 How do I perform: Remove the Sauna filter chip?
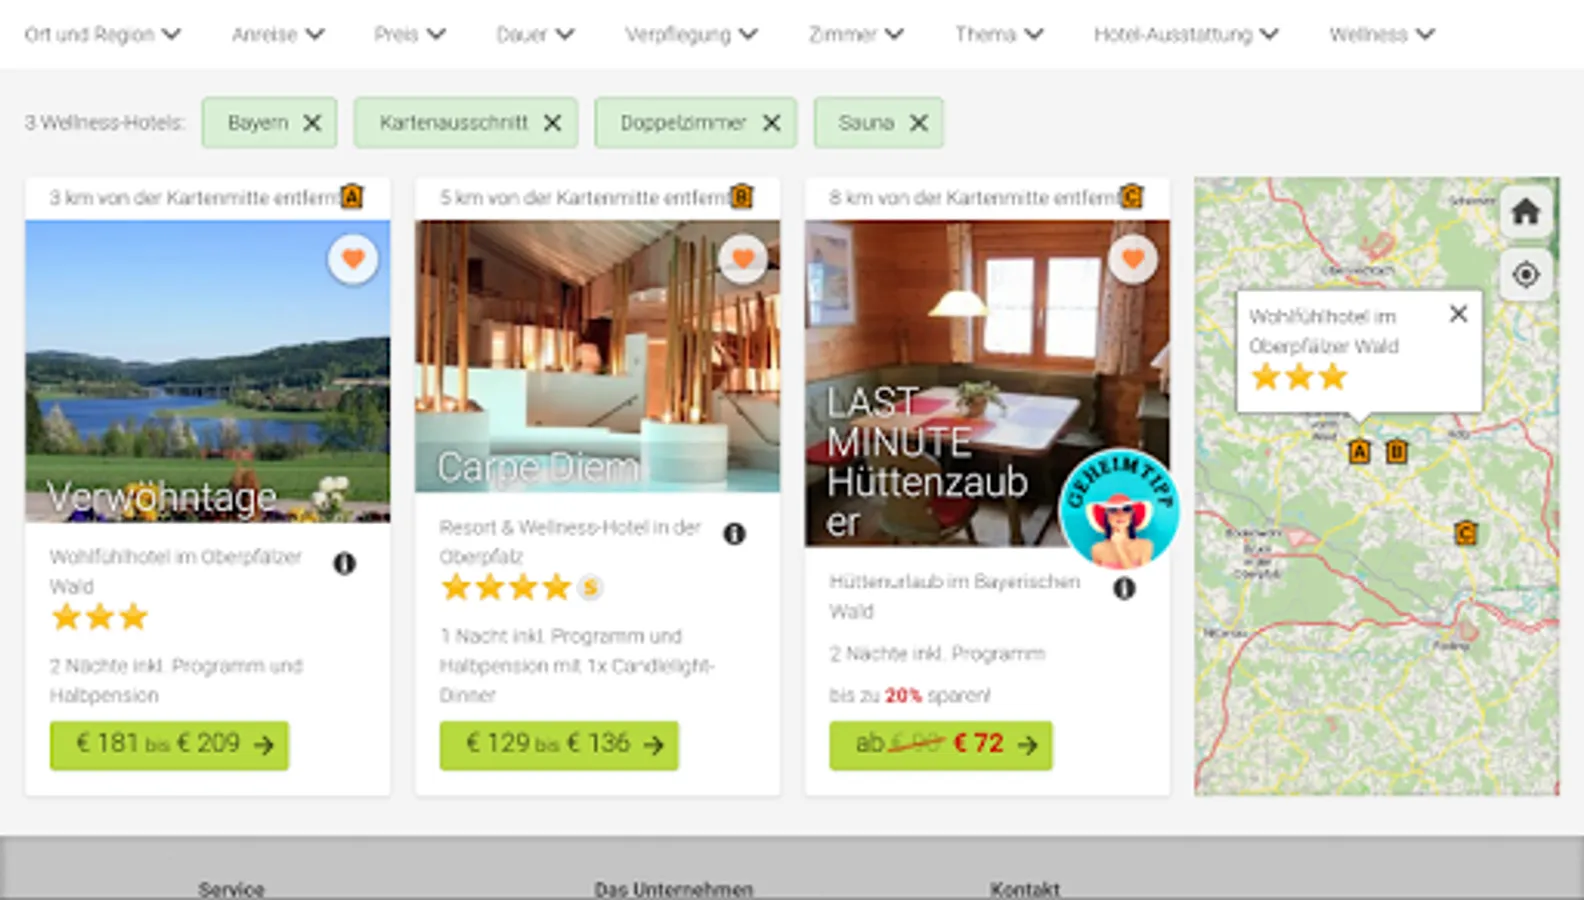pos(918,123)
